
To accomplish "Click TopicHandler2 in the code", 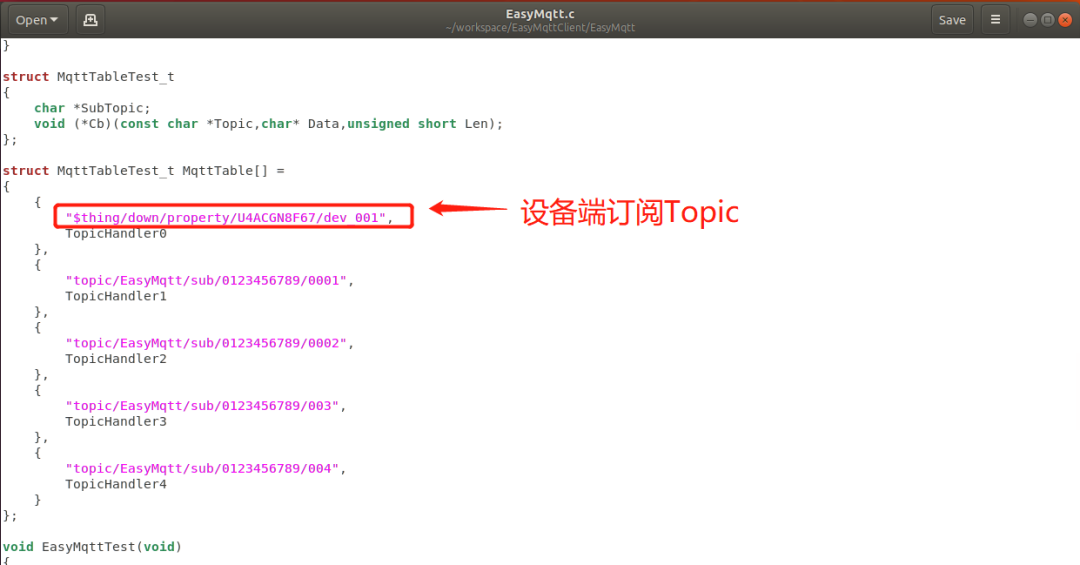I will (x=116, y=359).
